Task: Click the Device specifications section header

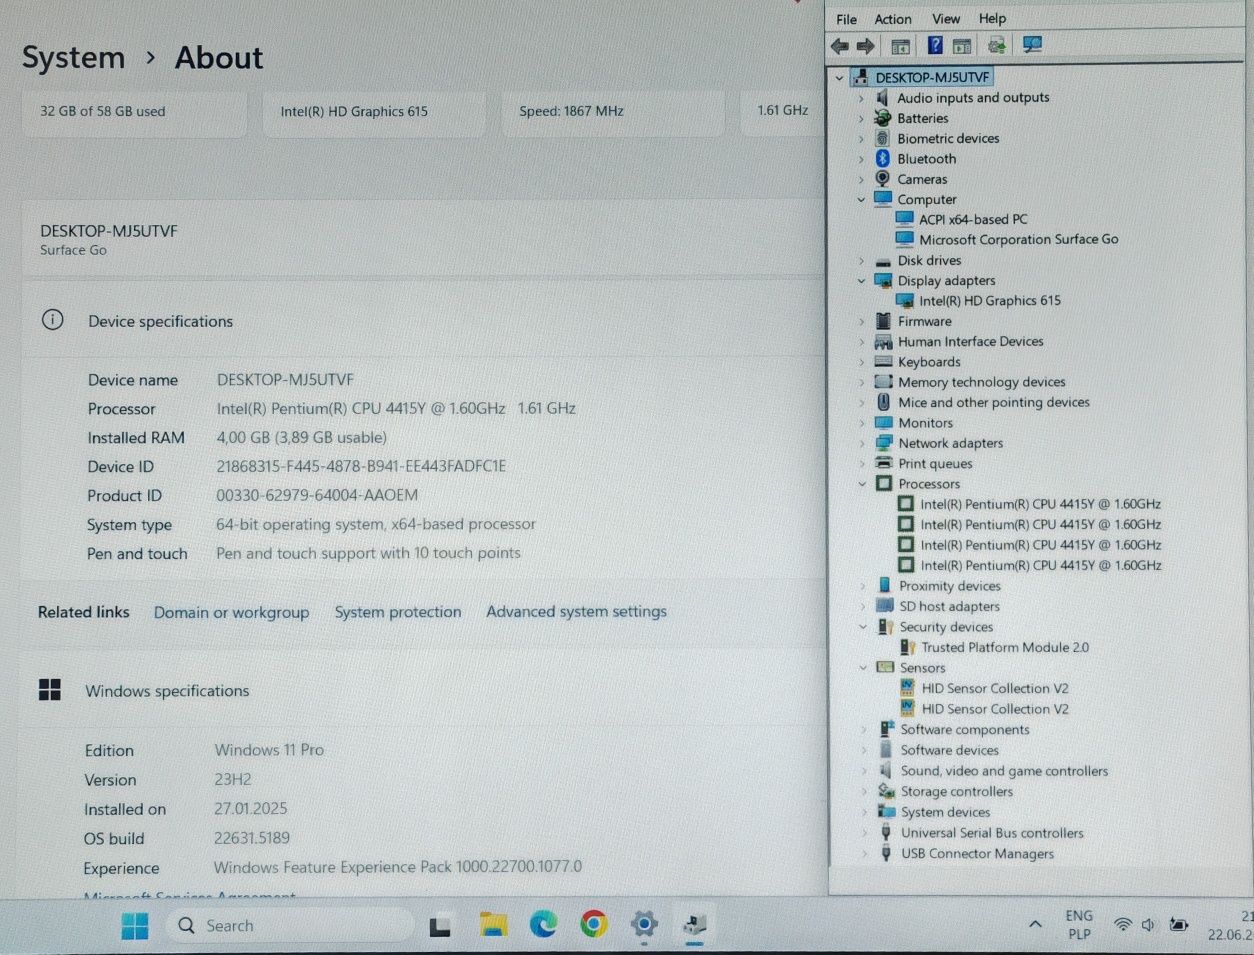Action: pos(160,321)
